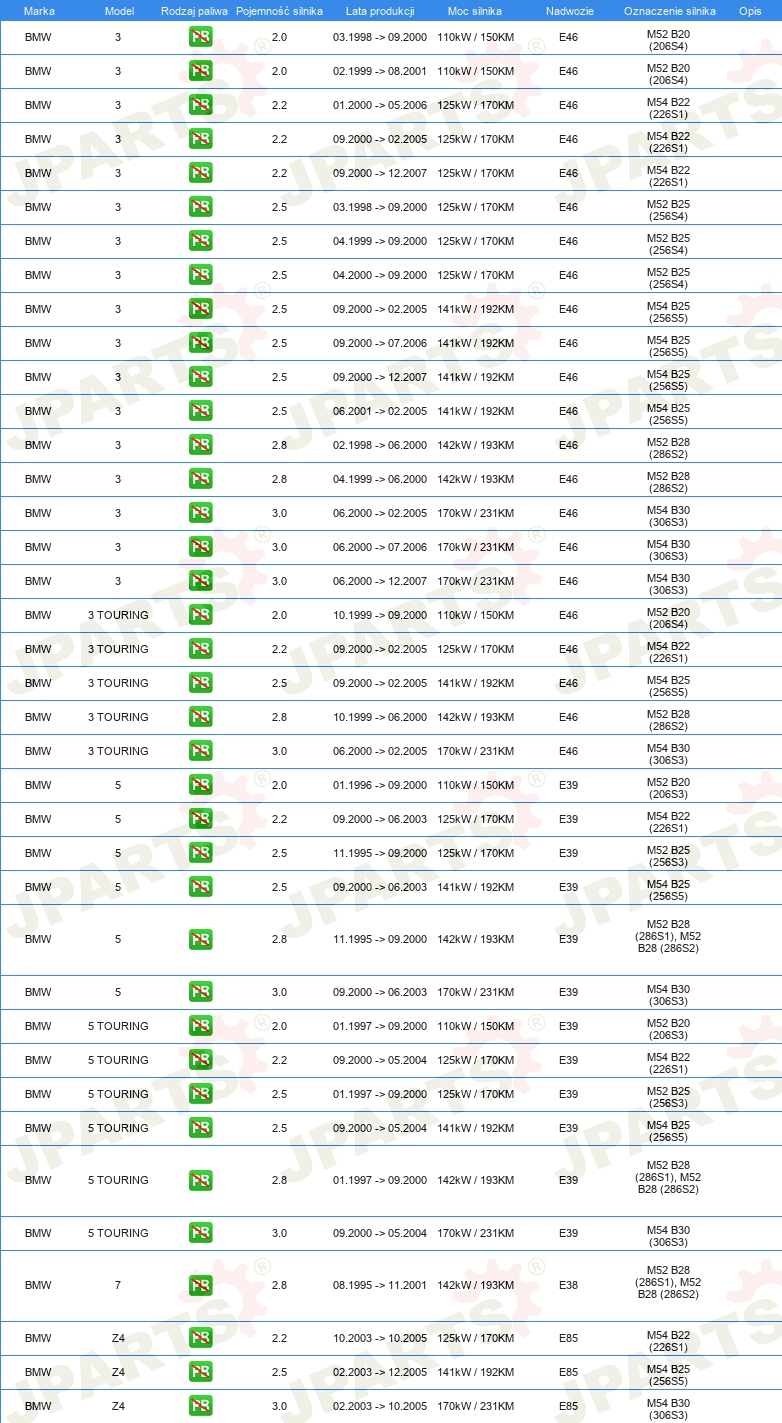The height and width of the screenshot is (1423, 782).
Task: Click the Lata produkcji column header
Action: pos(378,10)
